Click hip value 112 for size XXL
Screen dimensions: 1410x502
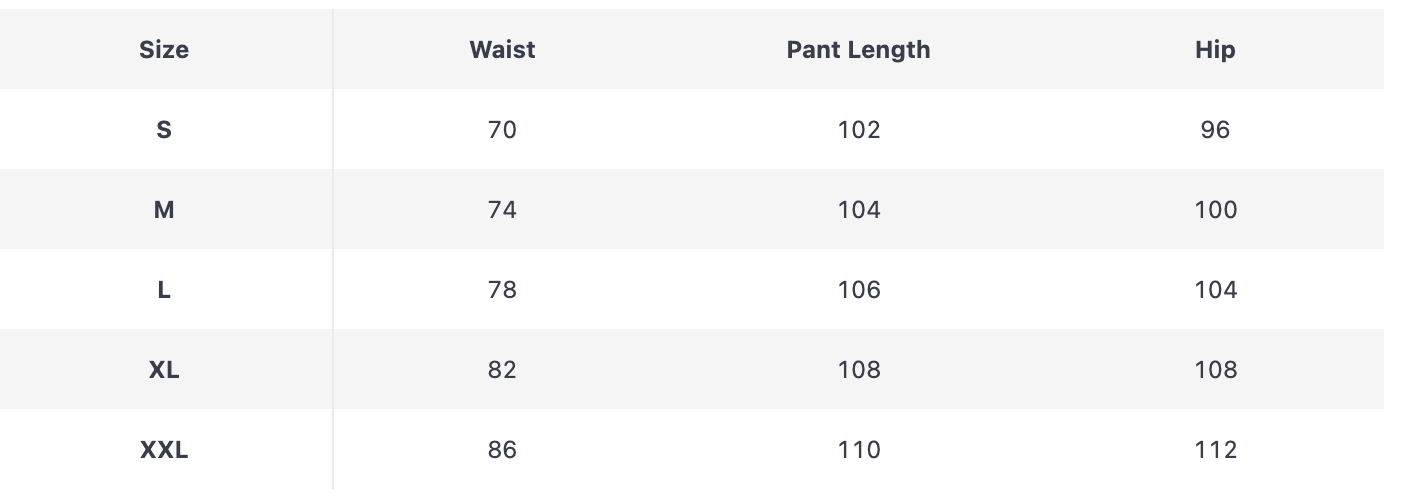coord(1215,450)
